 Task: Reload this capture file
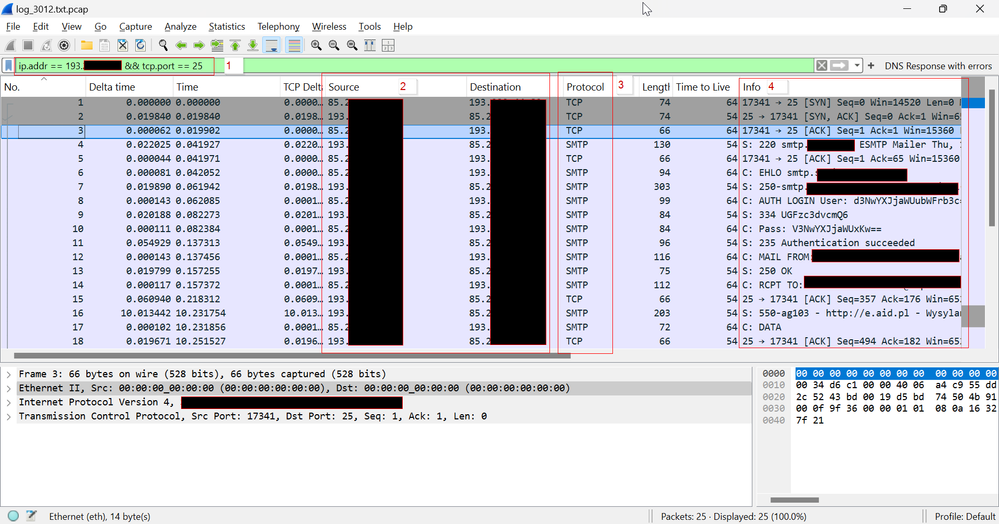tap(140, 45)
